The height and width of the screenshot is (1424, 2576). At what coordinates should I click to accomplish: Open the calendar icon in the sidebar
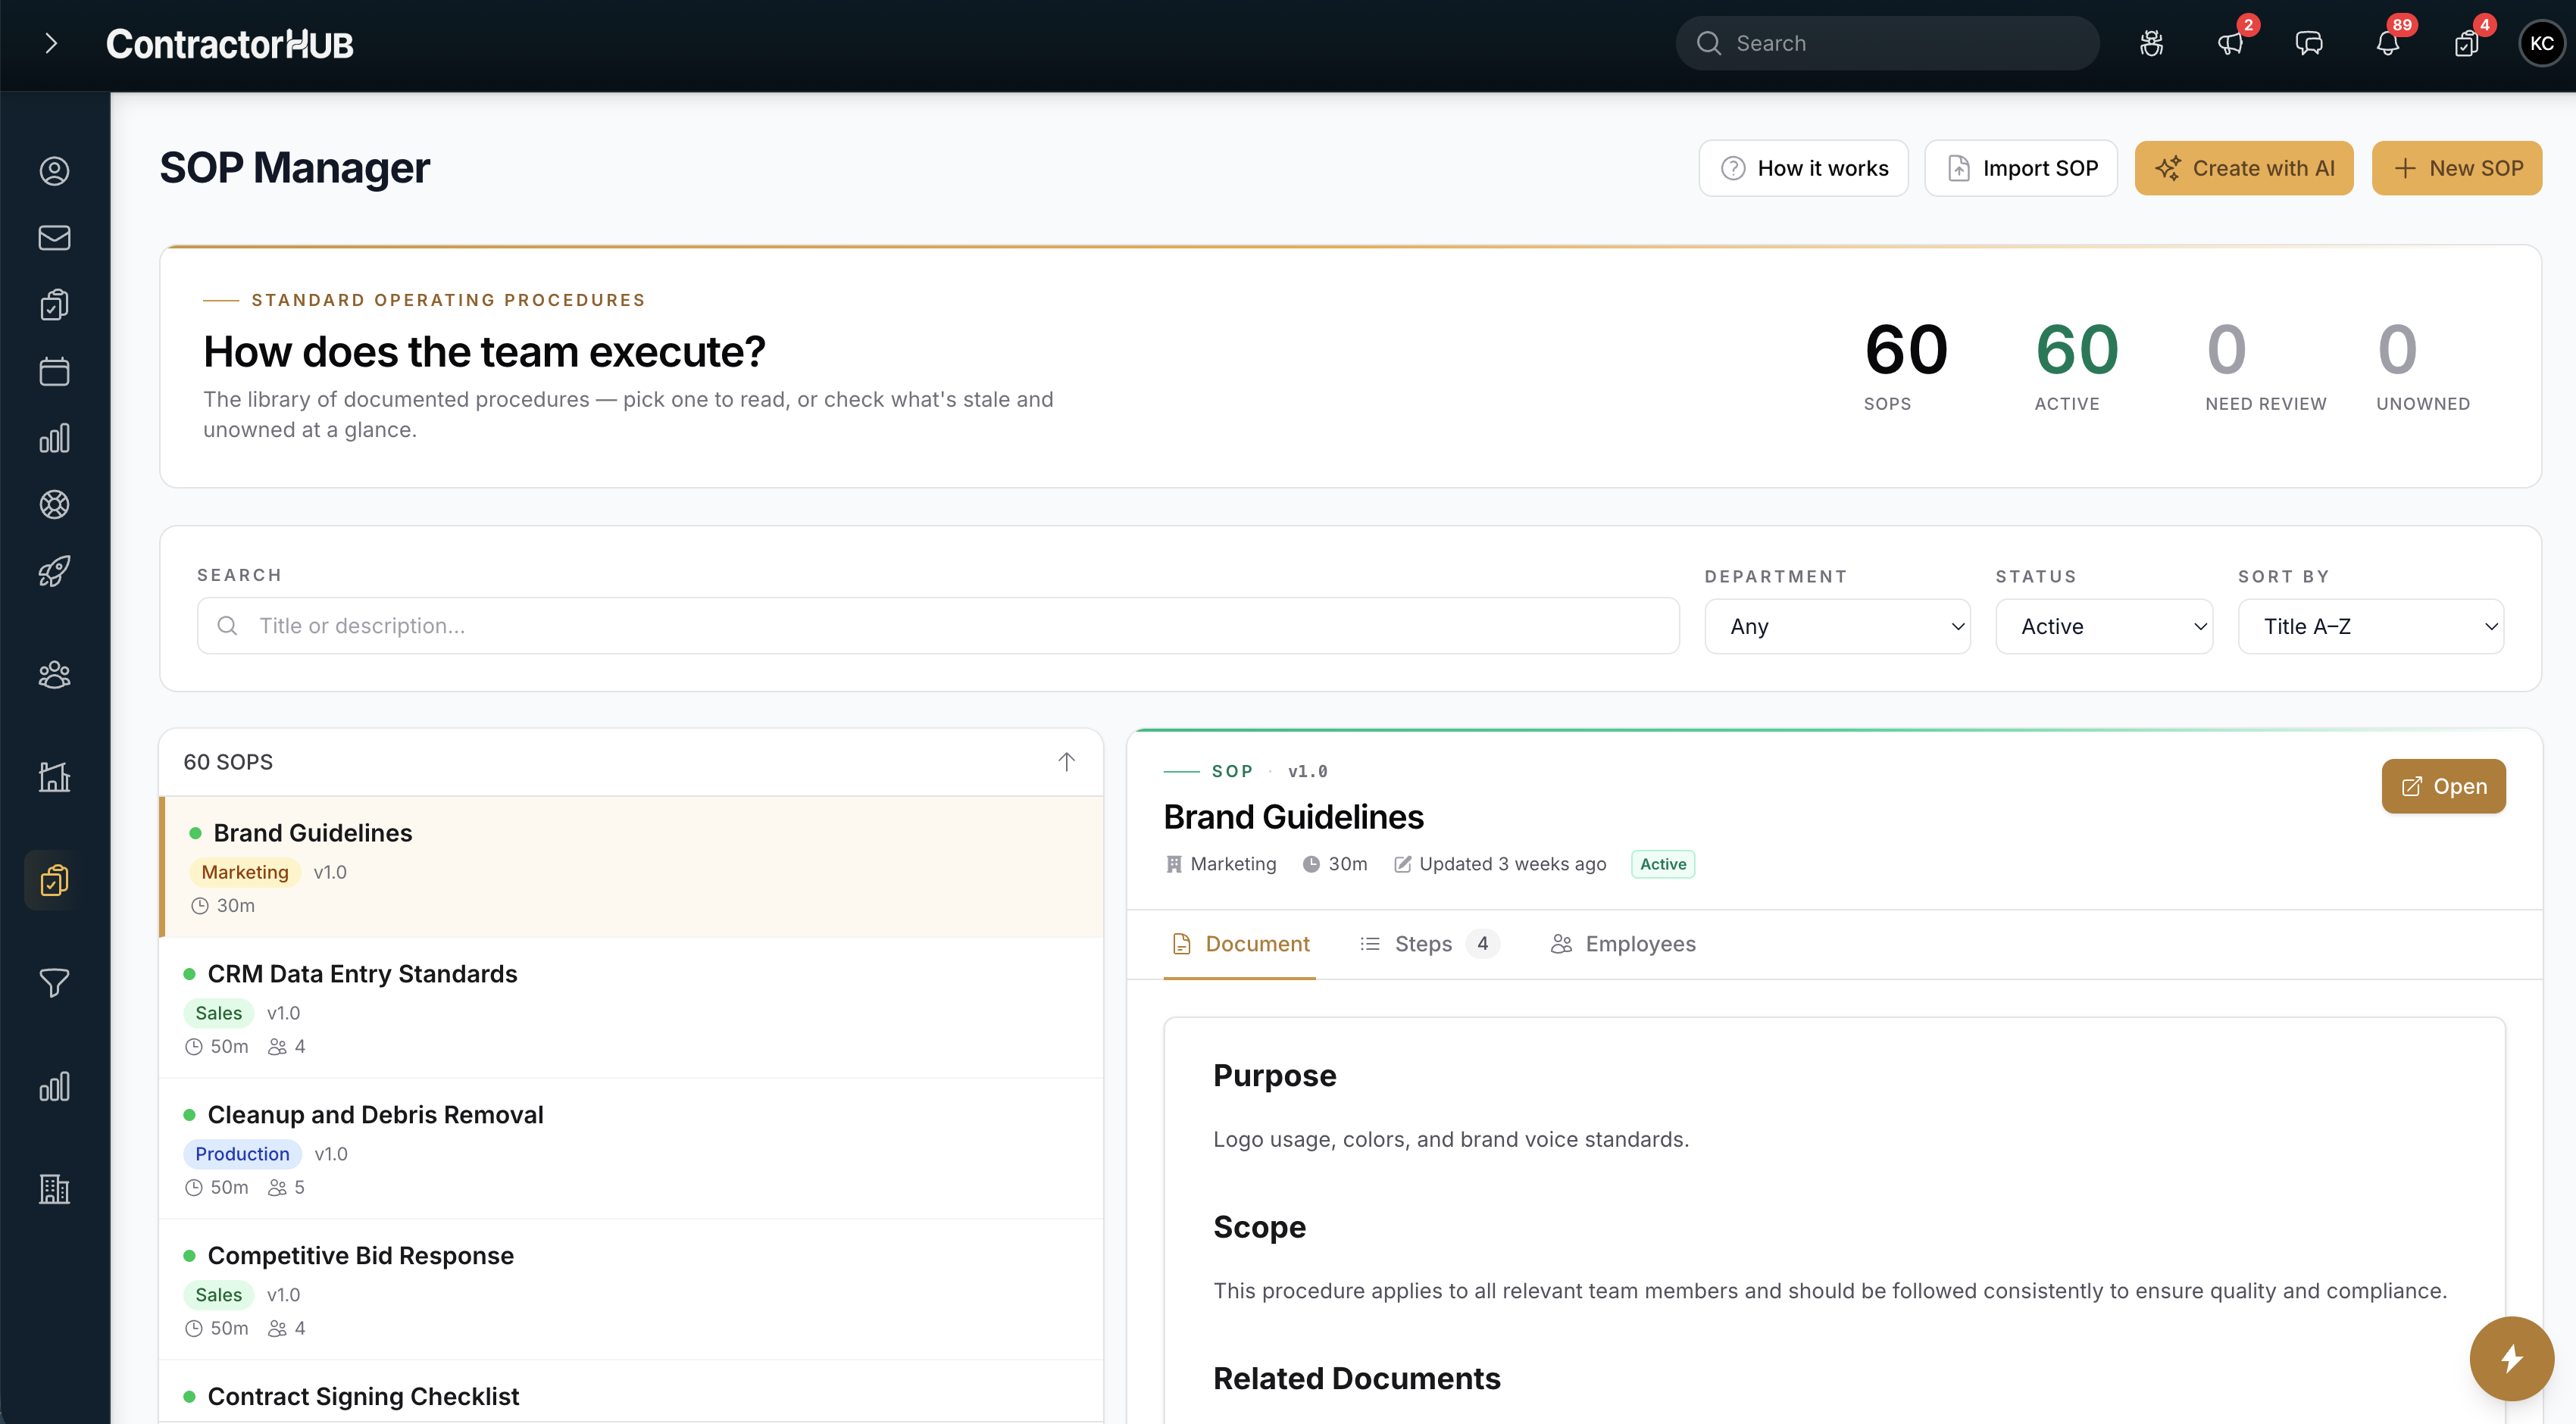(54, 371)
